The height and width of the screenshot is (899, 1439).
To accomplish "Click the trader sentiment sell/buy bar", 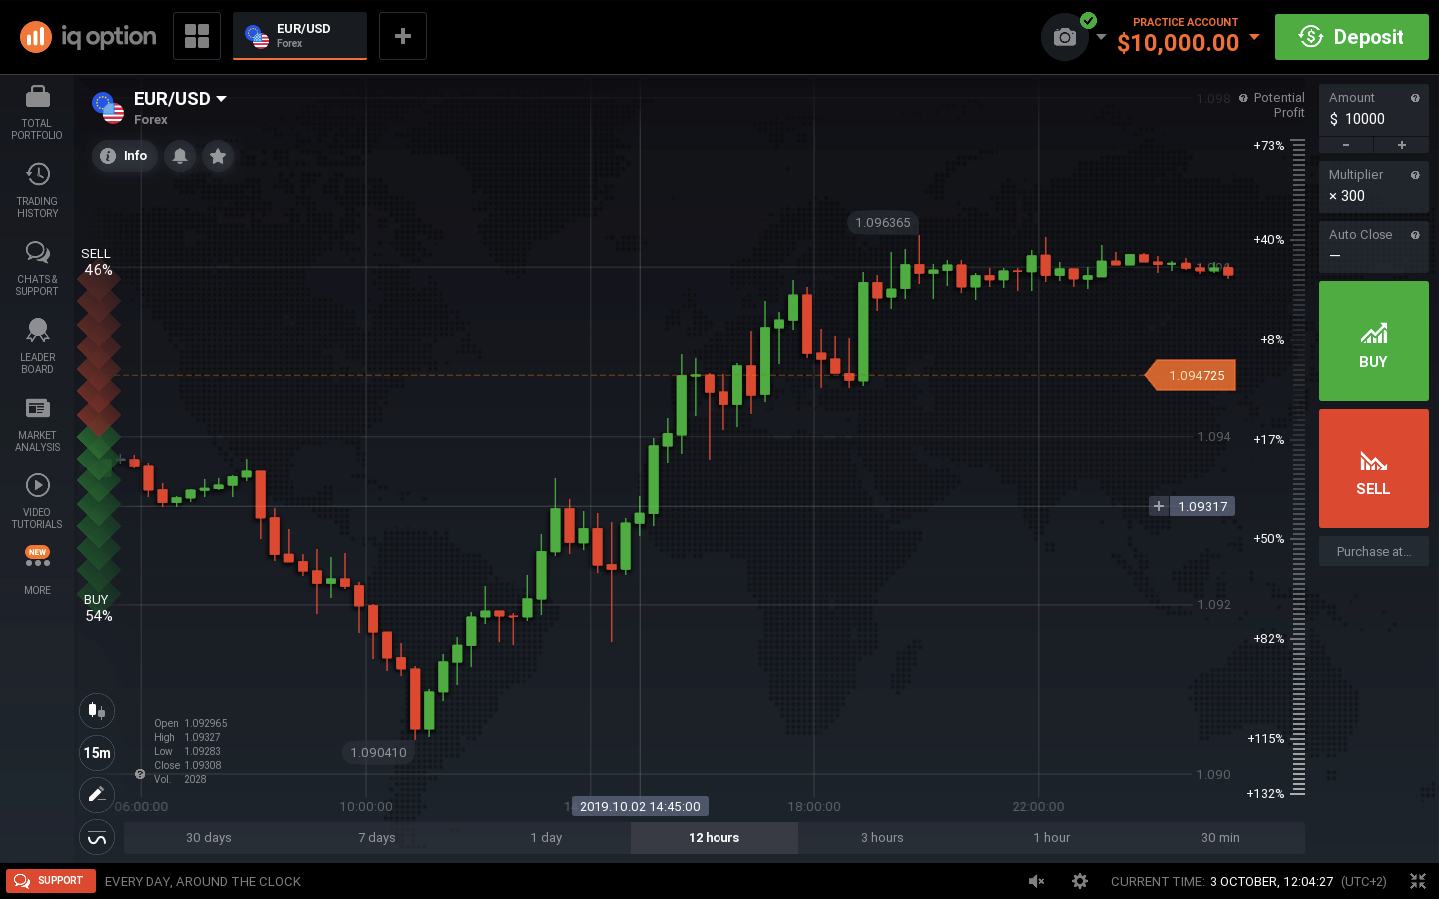I will coord(98,435).
